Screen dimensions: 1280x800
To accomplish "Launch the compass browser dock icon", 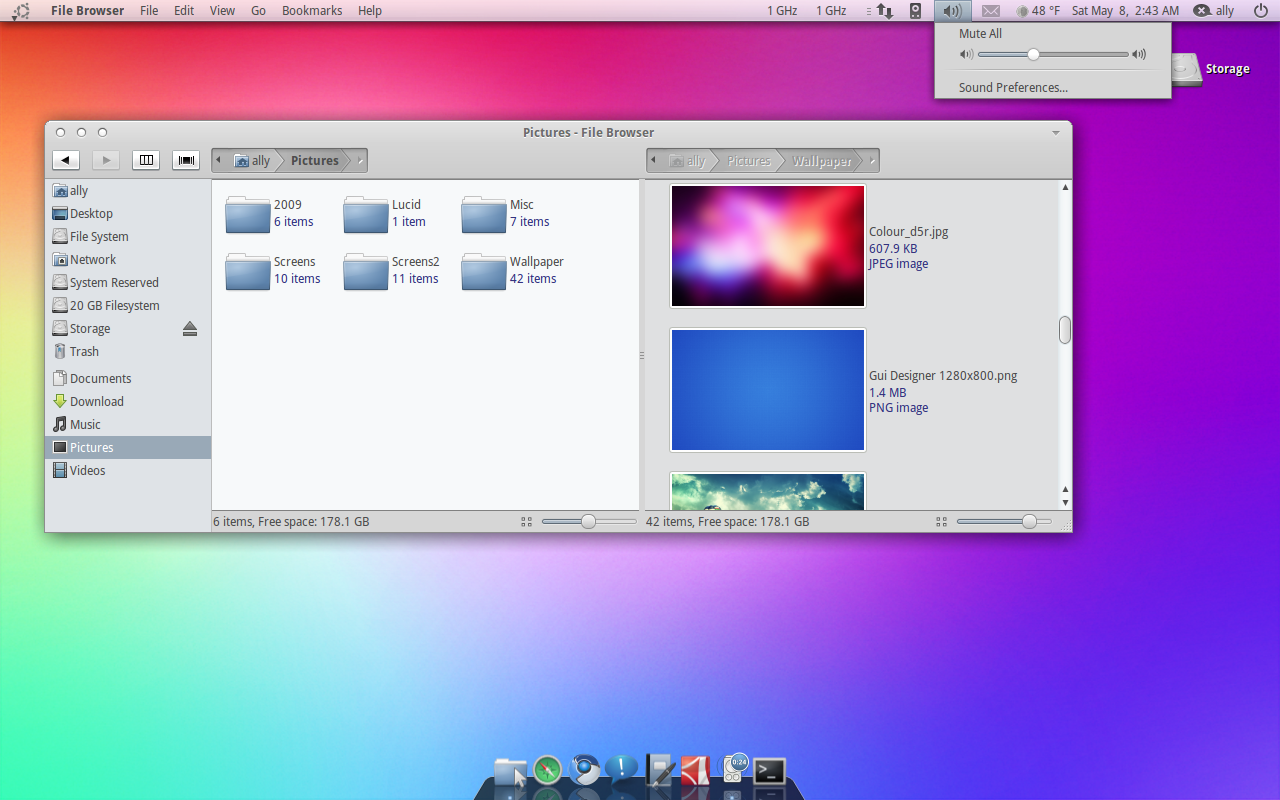I will pos(547,770).
